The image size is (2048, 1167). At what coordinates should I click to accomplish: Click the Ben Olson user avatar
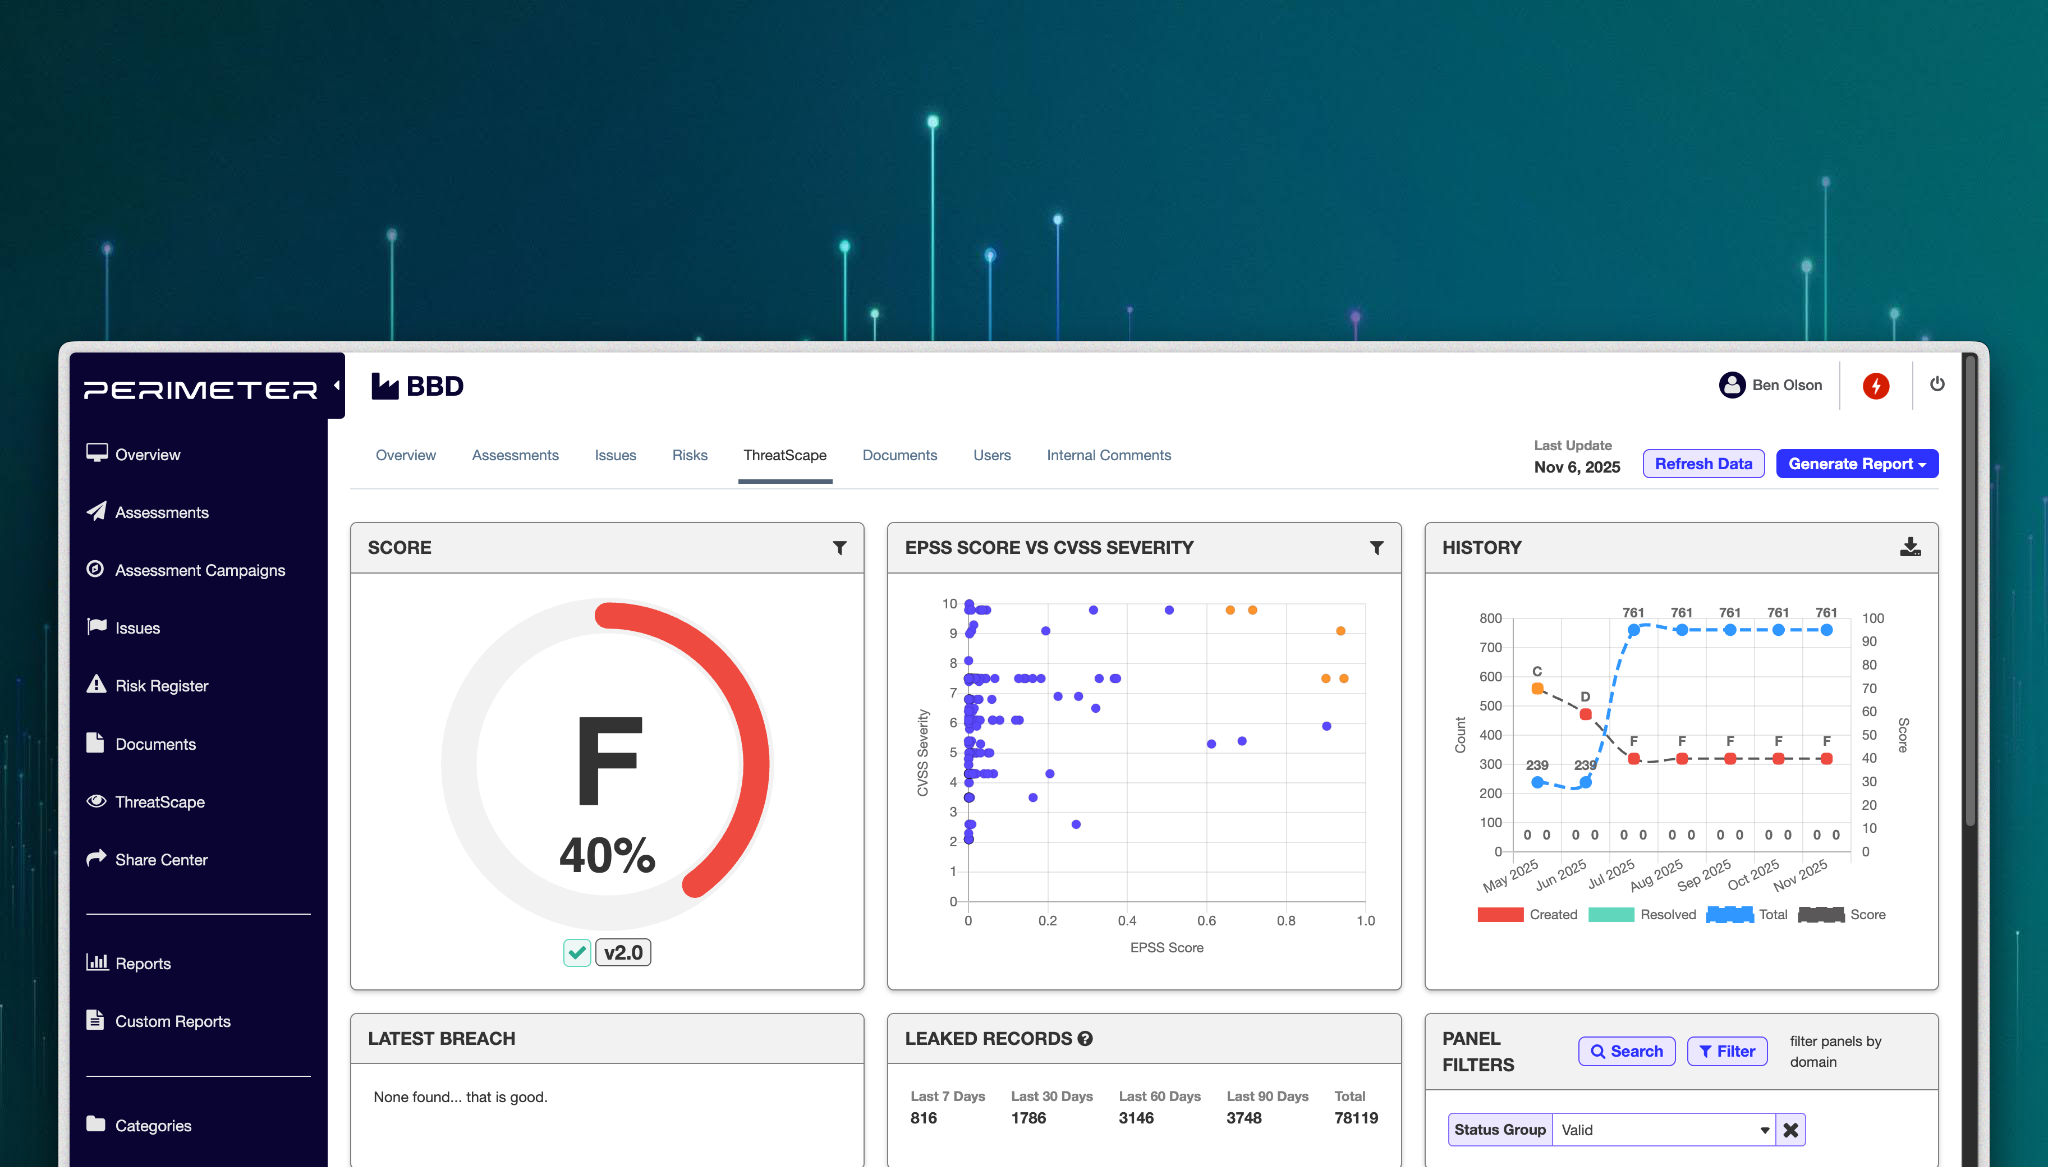click(x=1731, y=385)
